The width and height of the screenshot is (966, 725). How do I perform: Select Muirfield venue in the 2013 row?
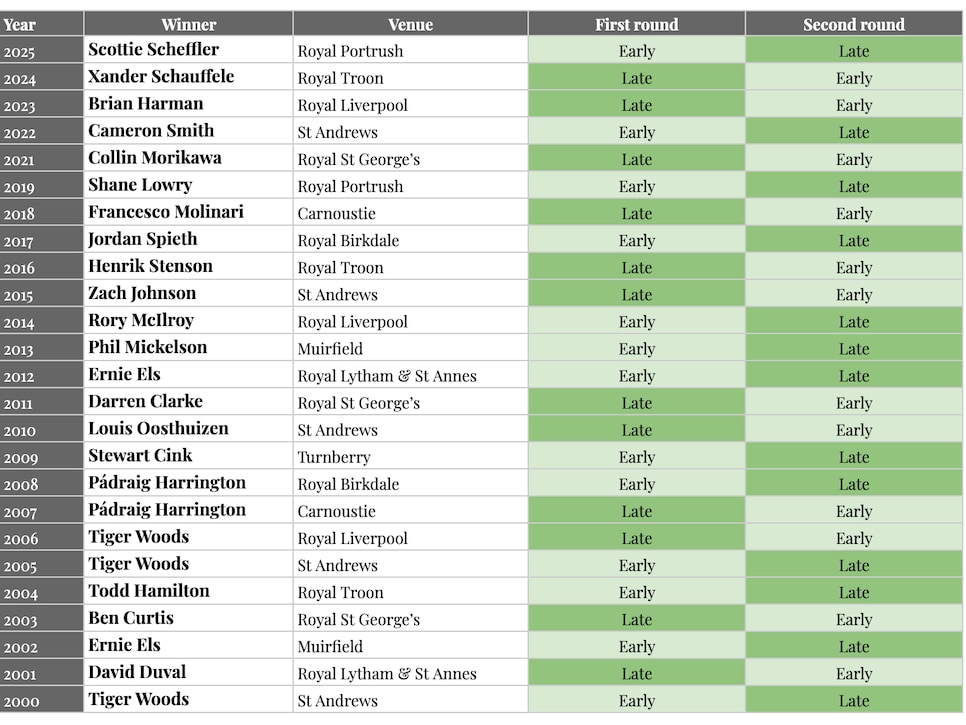click(410, 348)
